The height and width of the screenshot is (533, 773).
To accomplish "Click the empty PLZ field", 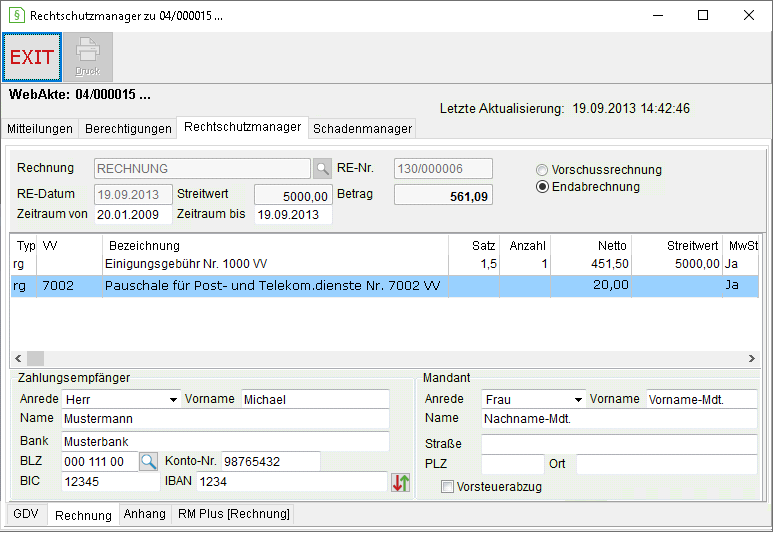I will point(513,464).
